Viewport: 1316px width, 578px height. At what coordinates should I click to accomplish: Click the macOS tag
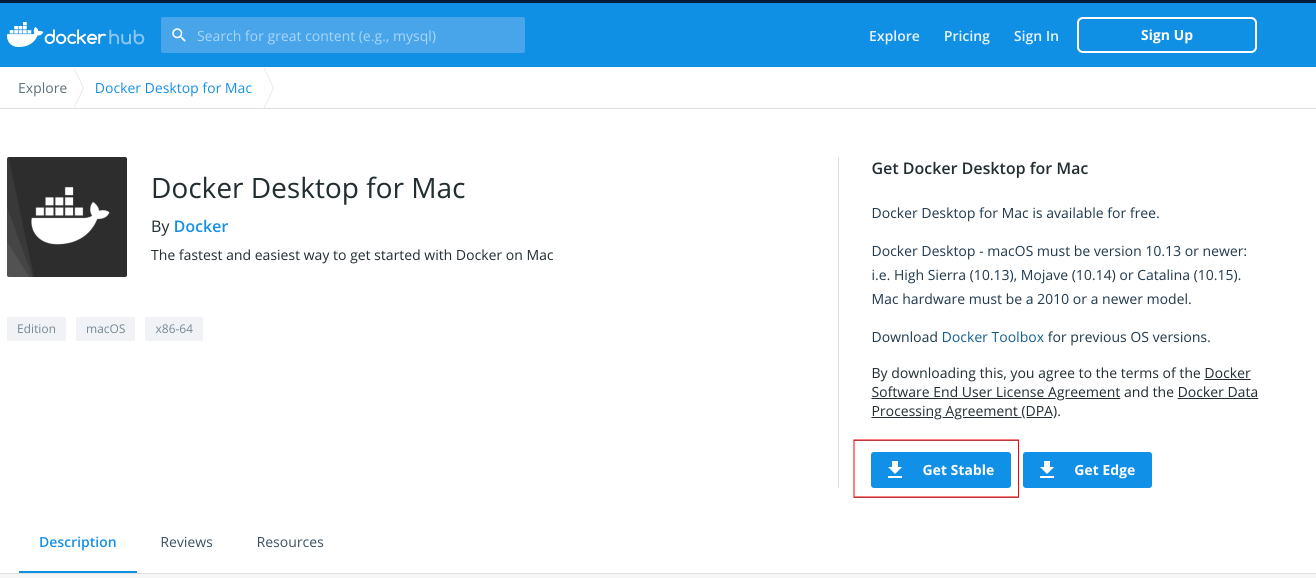pos(105,329)
